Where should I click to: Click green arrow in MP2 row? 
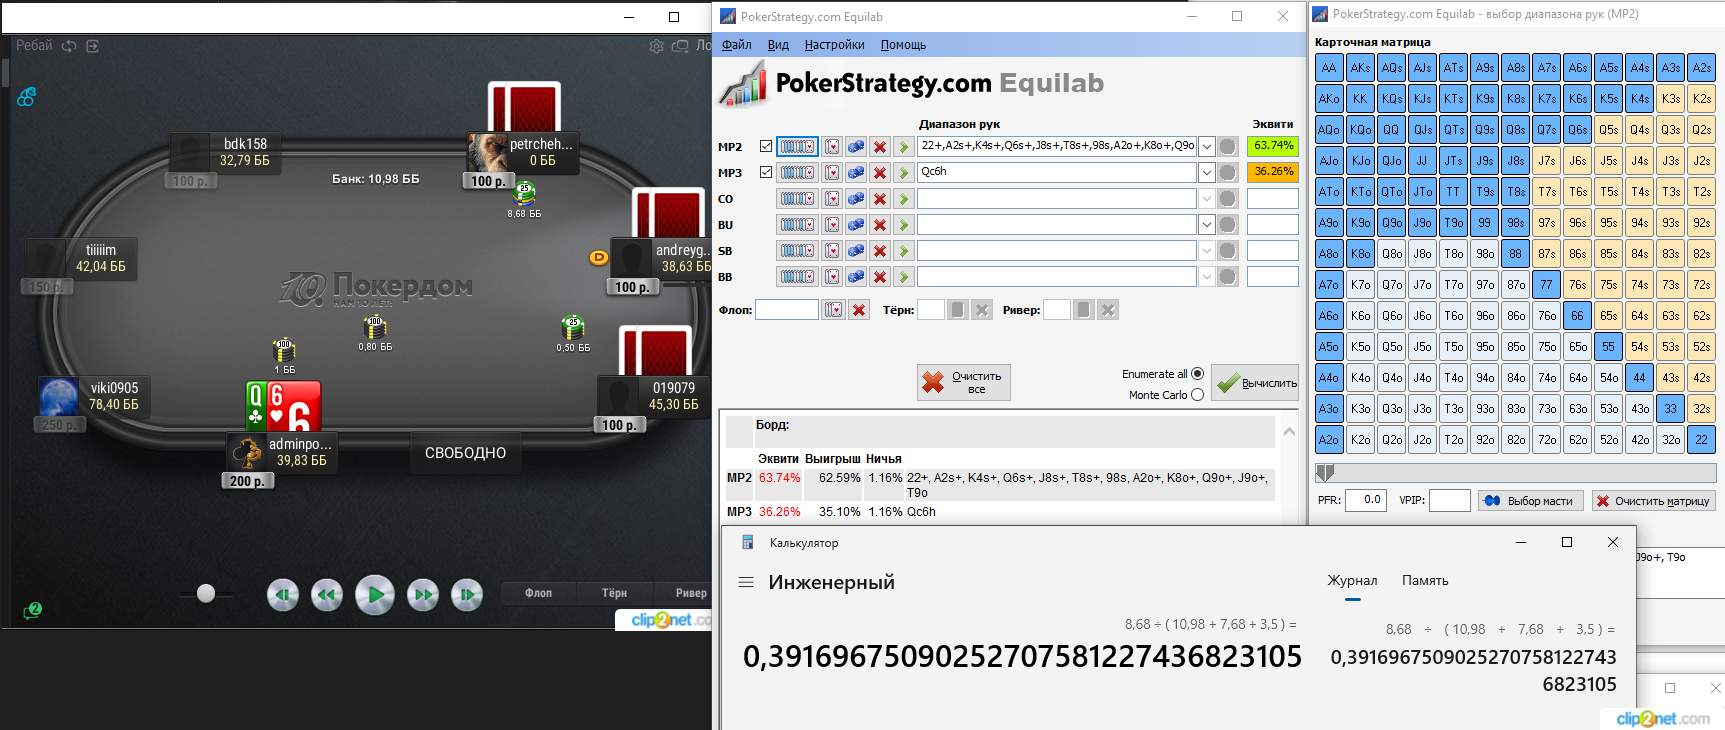(x=904, y=147)
